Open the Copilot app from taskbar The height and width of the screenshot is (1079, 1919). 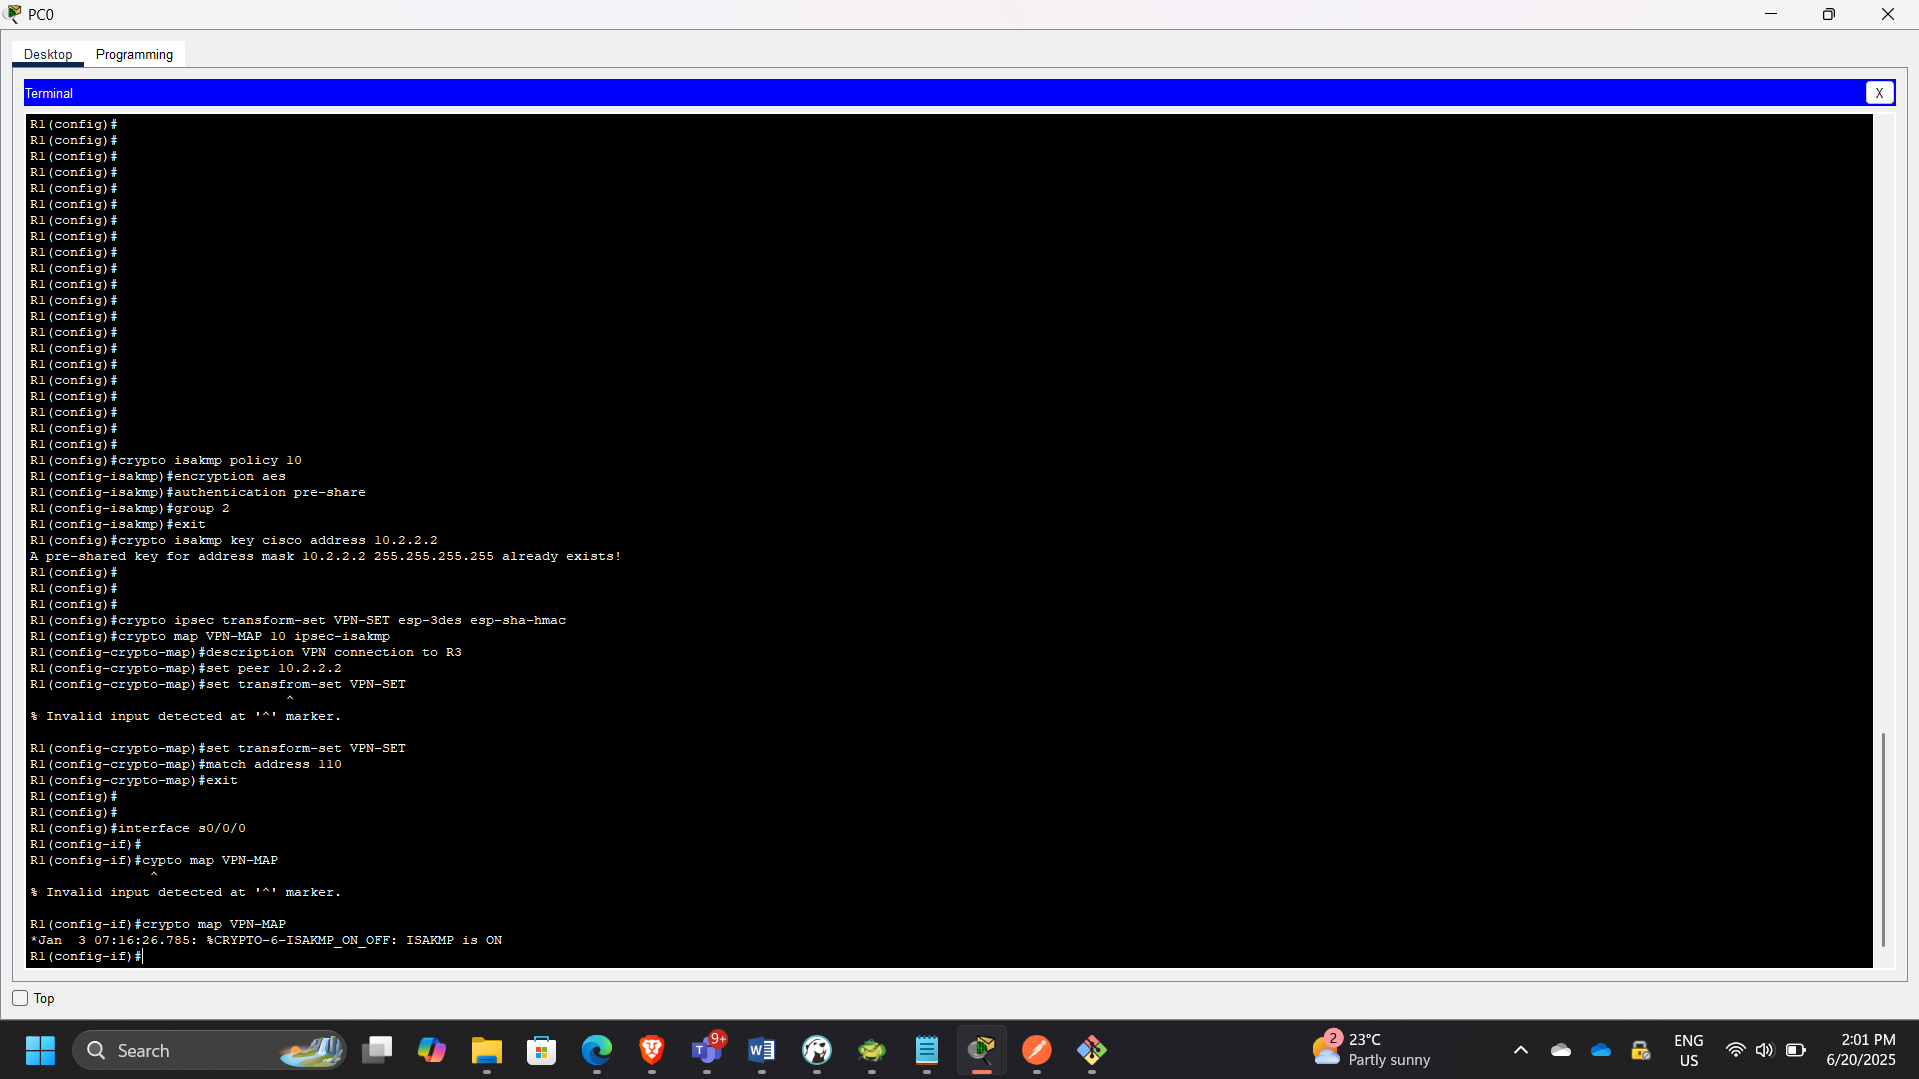coord(432,1050)
